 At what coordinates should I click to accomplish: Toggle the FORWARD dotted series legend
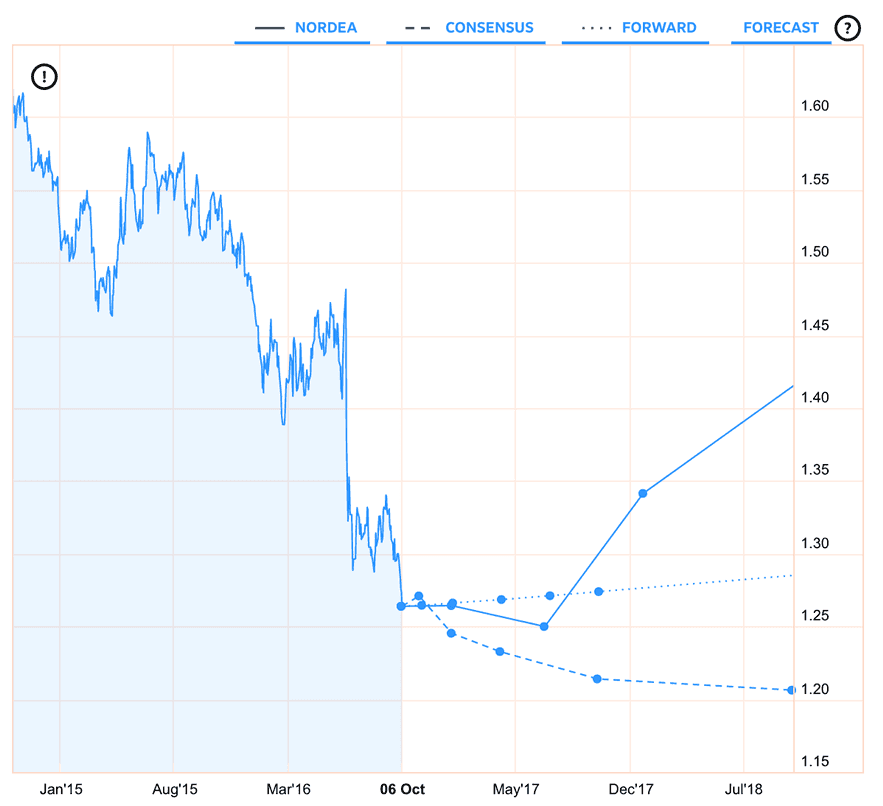[635, 28]
